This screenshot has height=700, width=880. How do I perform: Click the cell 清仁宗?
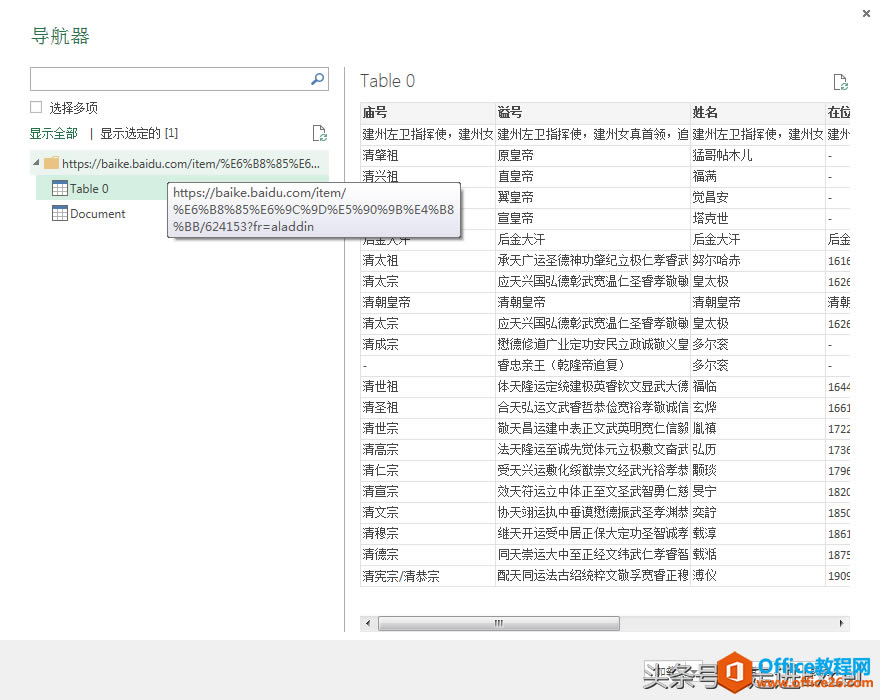tap(428, 470)
